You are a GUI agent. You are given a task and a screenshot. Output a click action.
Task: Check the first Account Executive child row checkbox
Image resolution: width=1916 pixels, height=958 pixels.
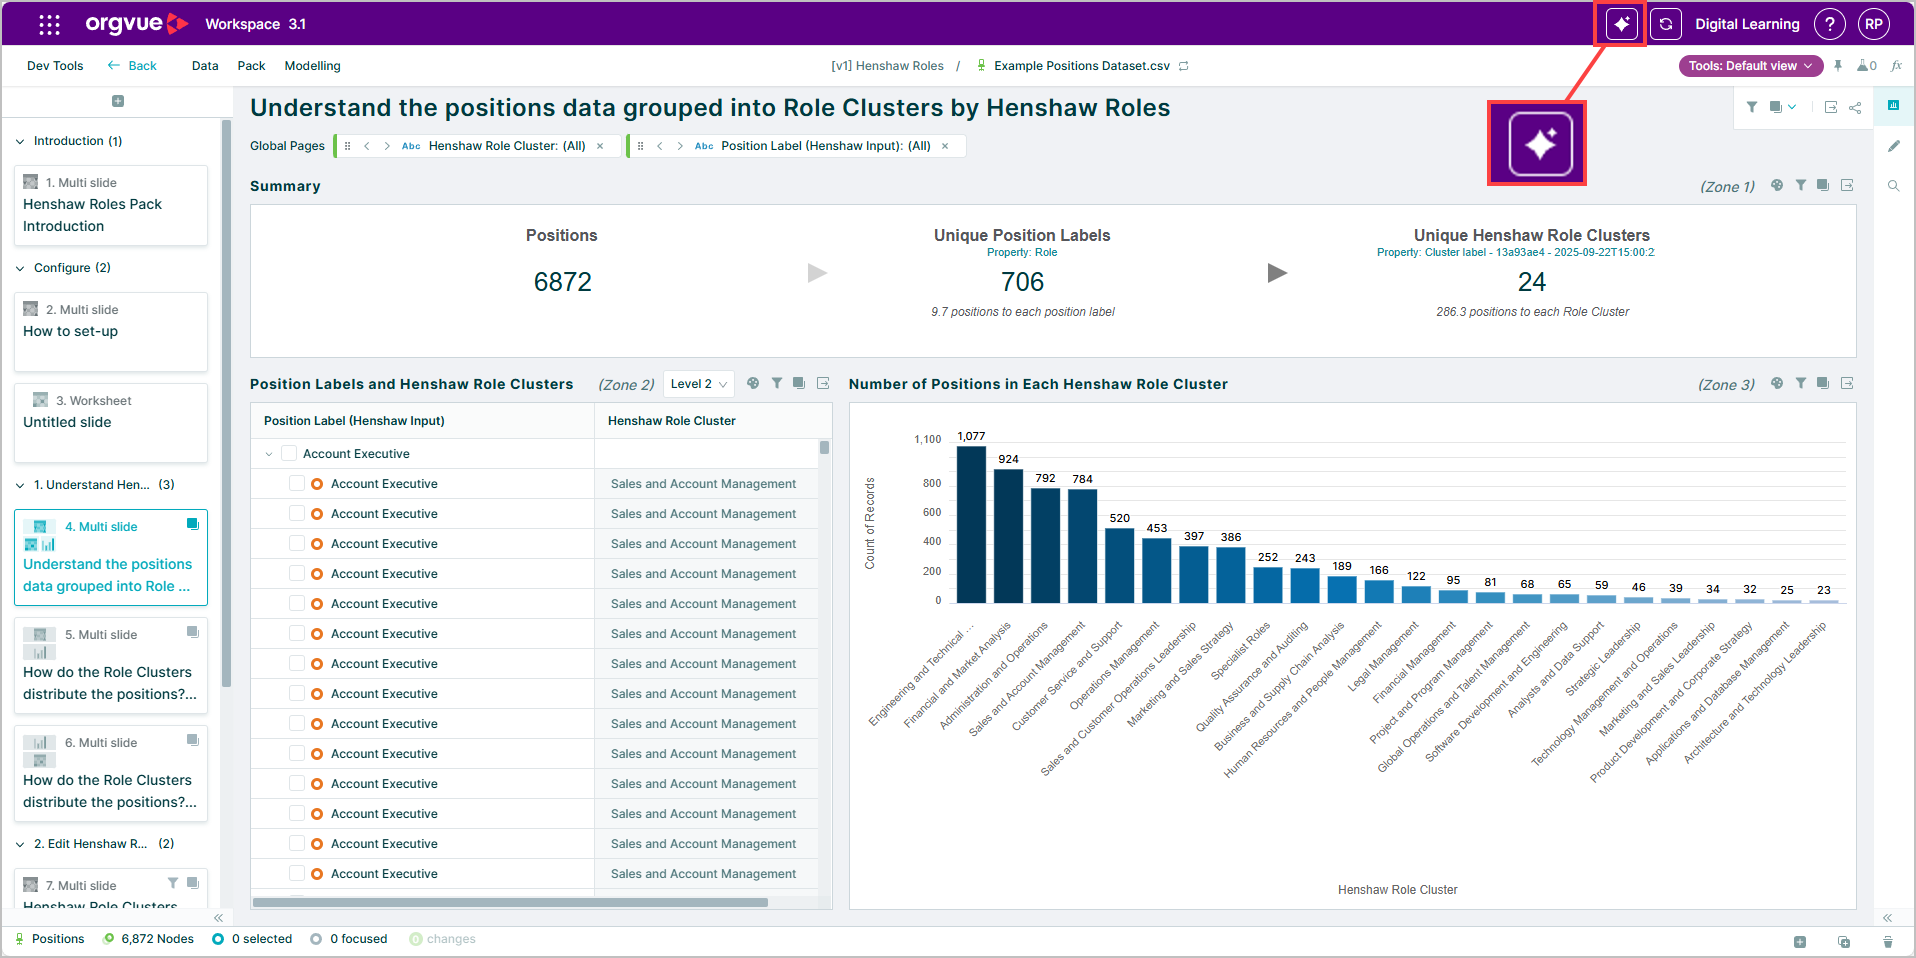click(297, 484)
